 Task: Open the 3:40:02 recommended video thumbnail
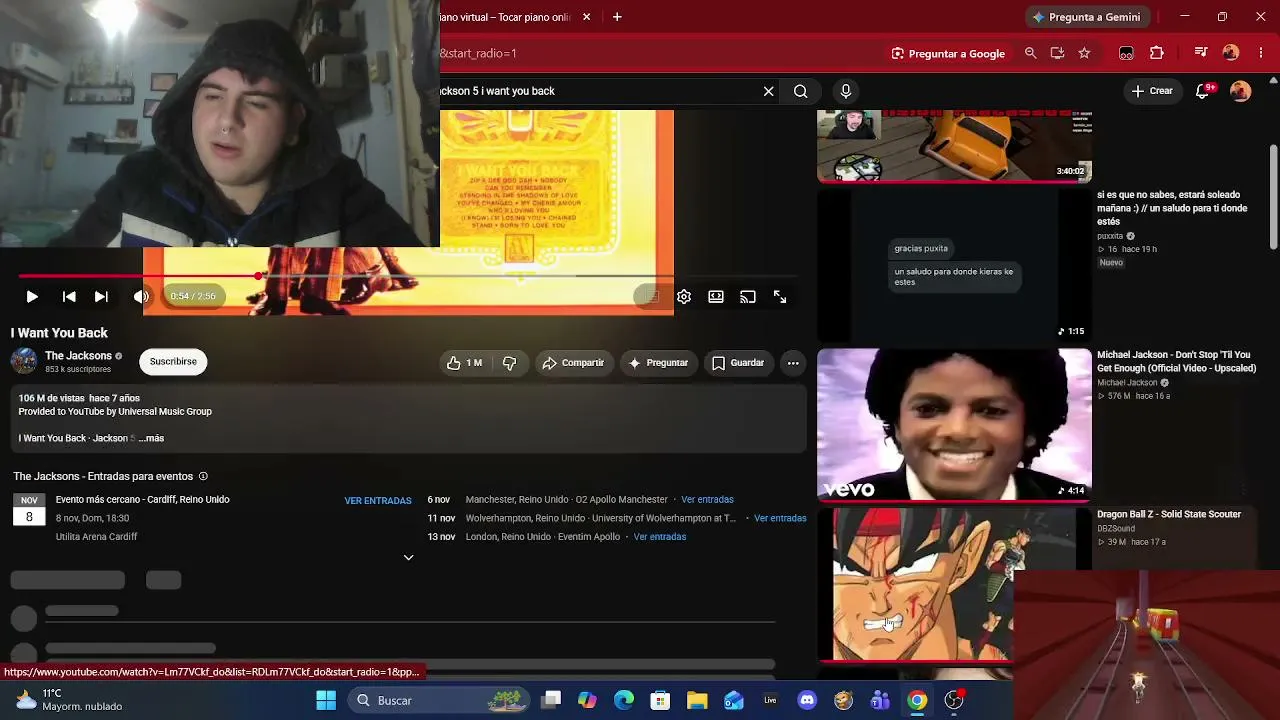955,146
